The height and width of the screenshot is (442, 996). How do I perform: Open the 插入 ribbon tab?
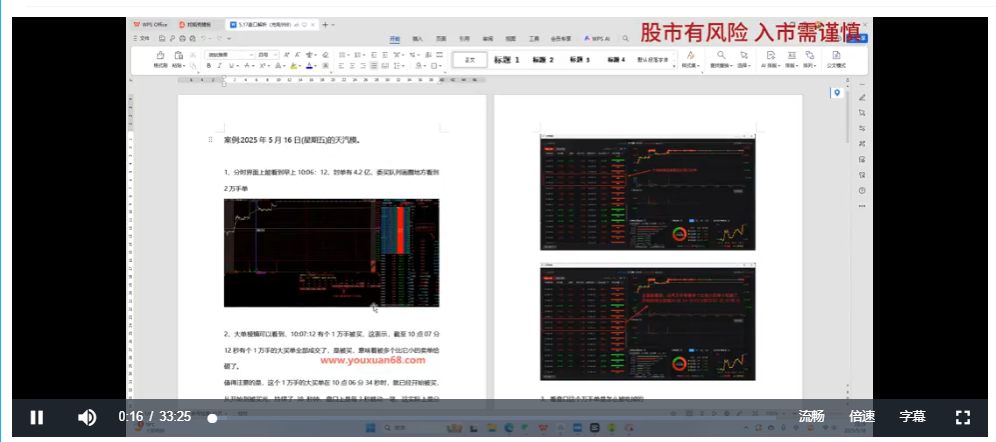click(x=417, y=38)
